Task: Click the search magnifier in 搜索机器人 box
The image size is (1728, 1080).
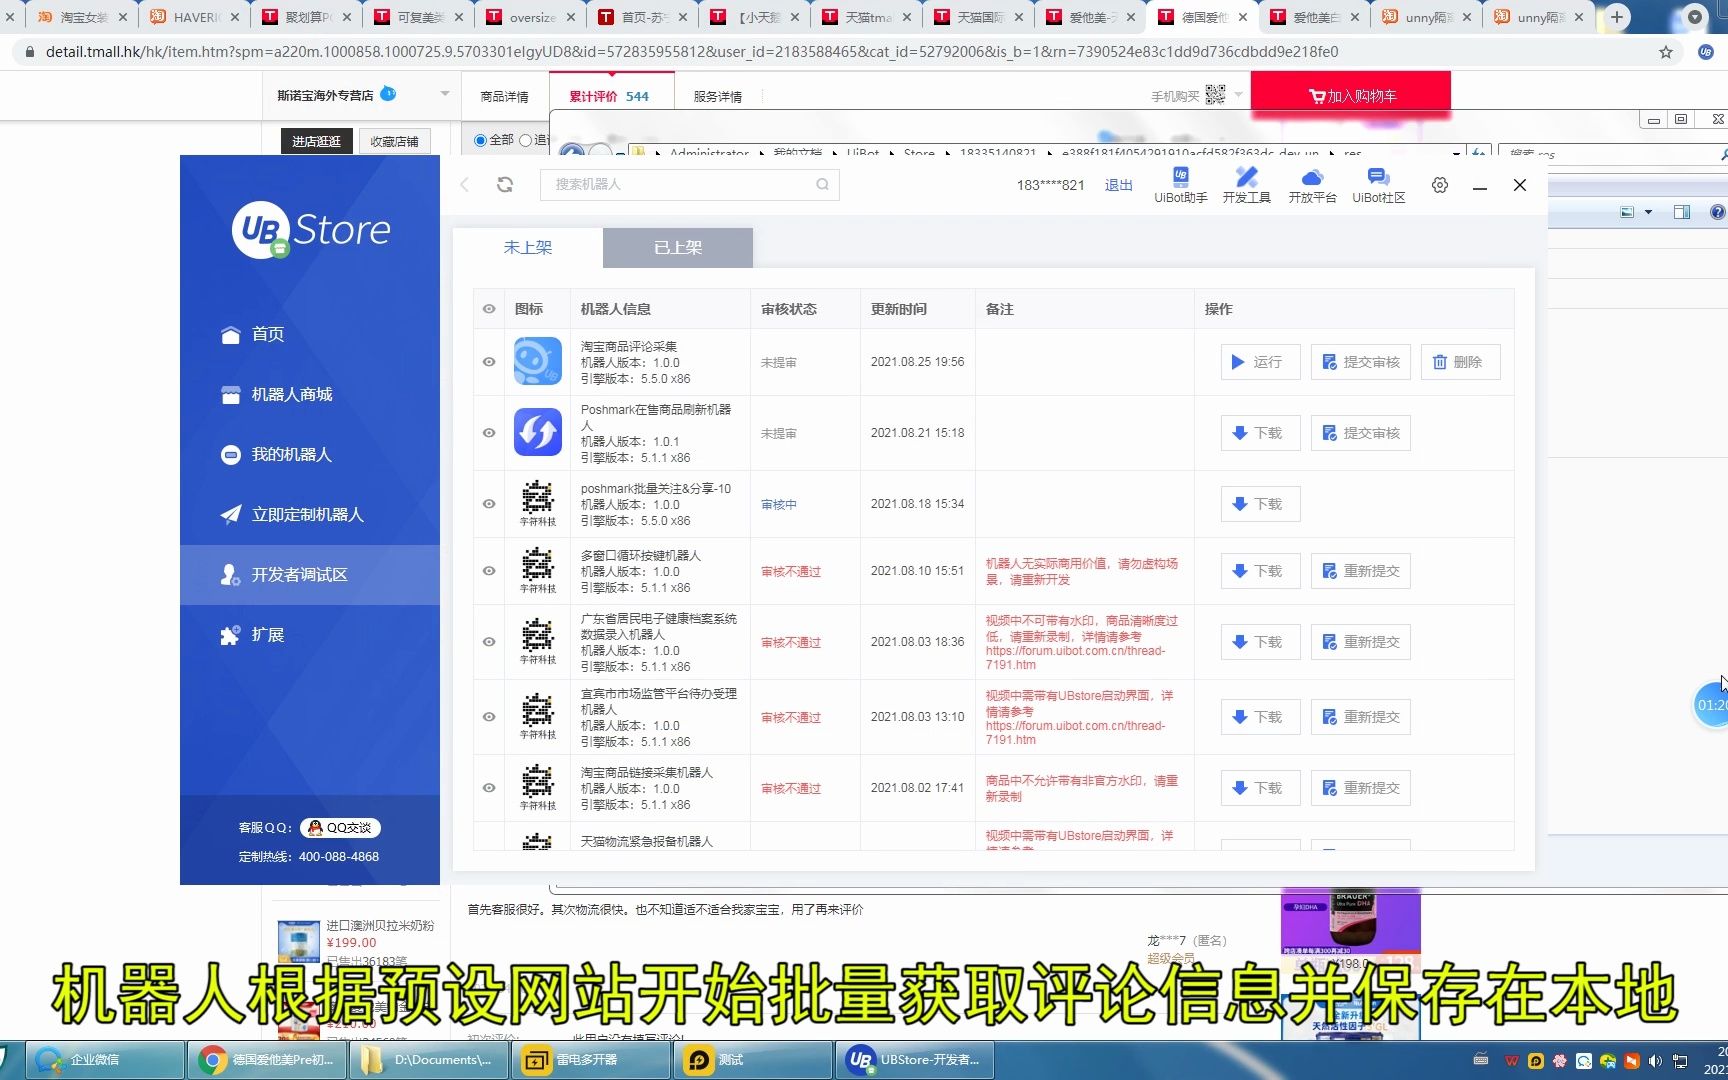Action: tap(822, 184)
